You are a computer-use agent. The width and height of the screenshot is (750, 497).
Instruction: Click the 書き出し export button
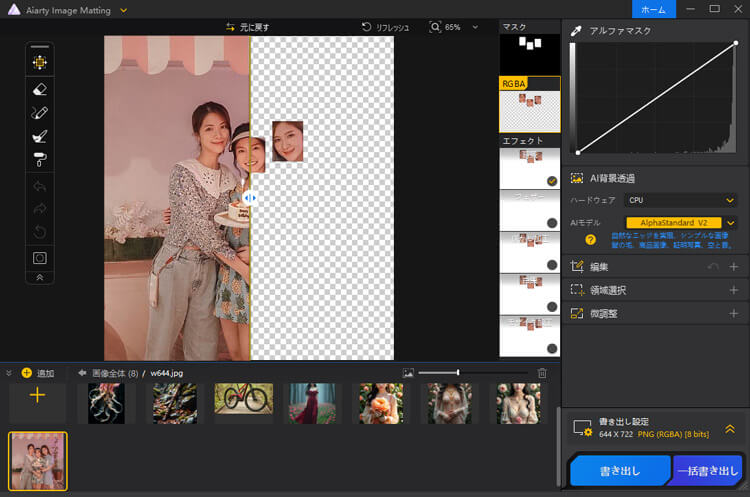click(x=620, y=470)
